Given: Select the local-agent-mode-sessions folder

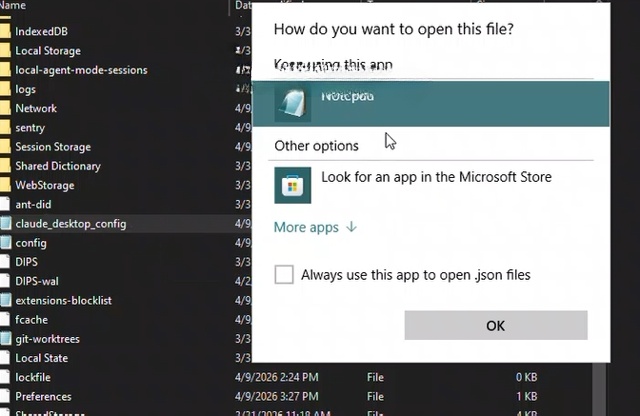Looking at the screenshot, I should click(x=81, y=70).
